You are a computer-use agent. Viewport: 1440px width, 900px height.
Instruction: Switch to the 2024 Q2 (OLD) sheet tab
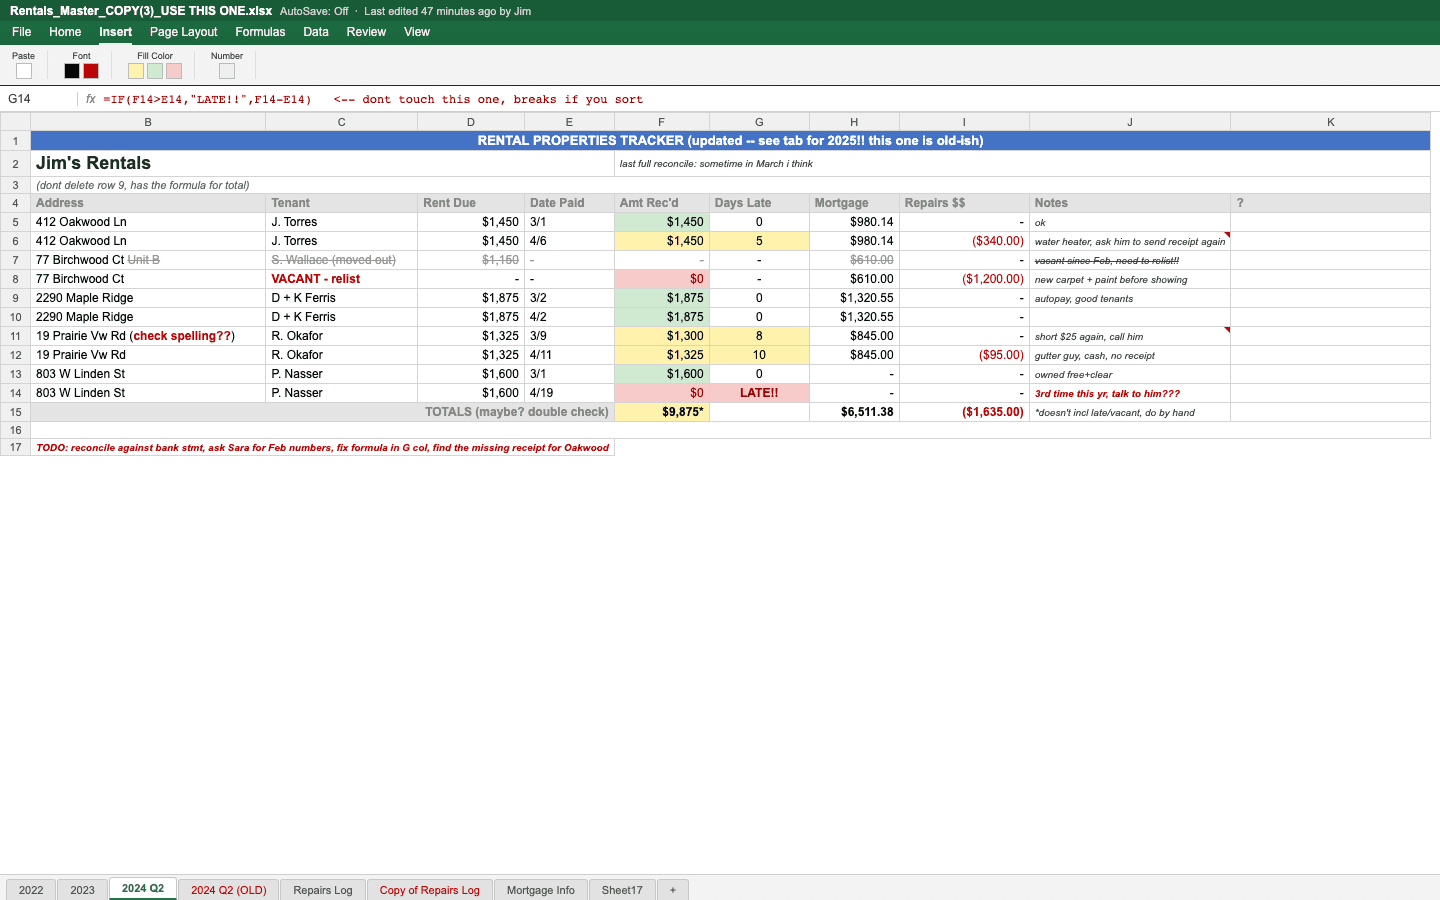[x=229, y=890]
